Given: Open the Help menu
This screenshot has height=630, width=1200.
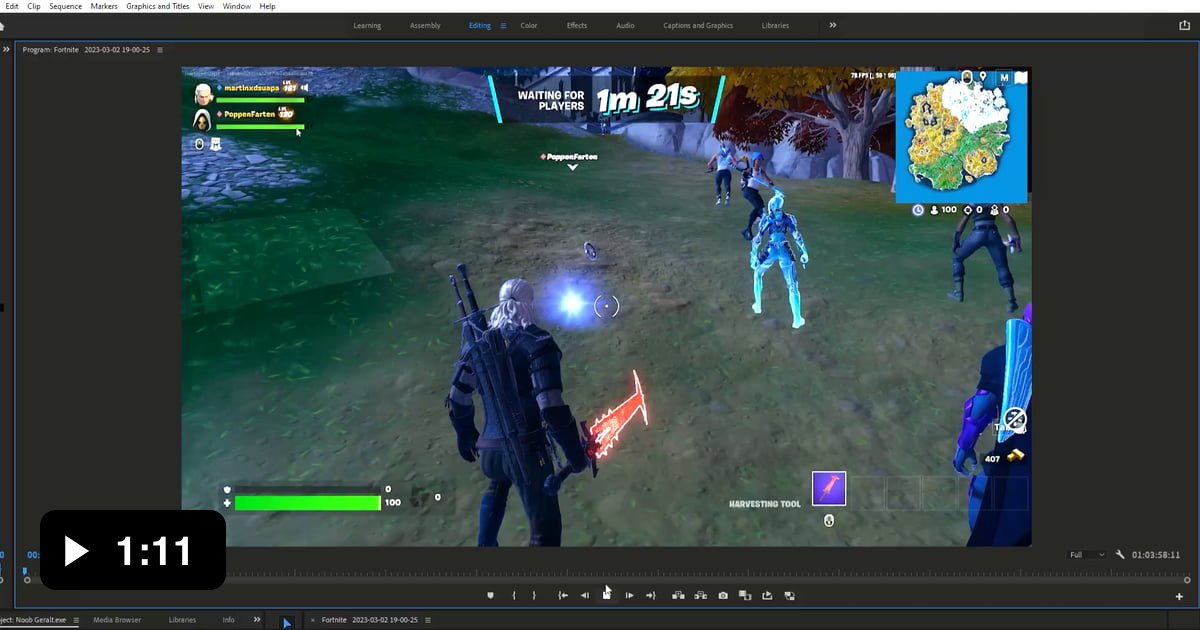Looking at the screenshot, I should point(267,6).
